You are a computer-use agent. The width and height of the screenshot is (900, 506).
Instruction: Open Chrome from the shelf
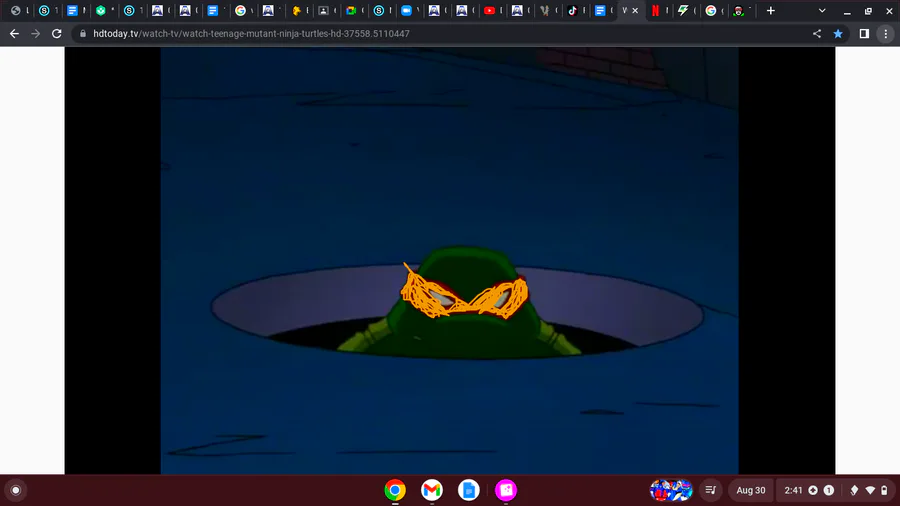point(395,490)
